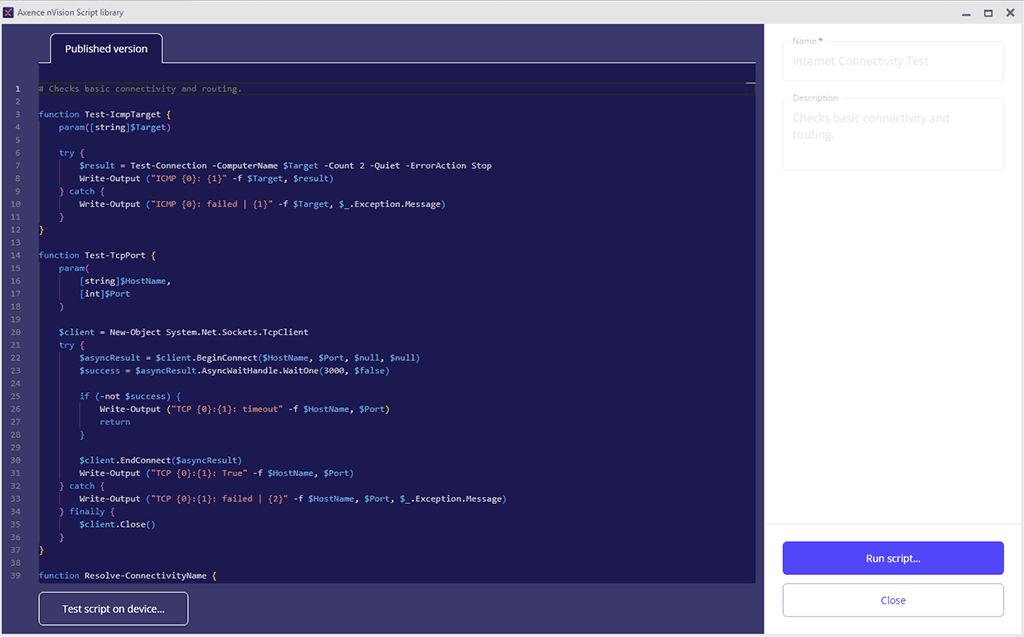Click the Name field showing Internet Connectivity Test
The width and height of the screenshot is (1024, 637).
coord(893,61)
